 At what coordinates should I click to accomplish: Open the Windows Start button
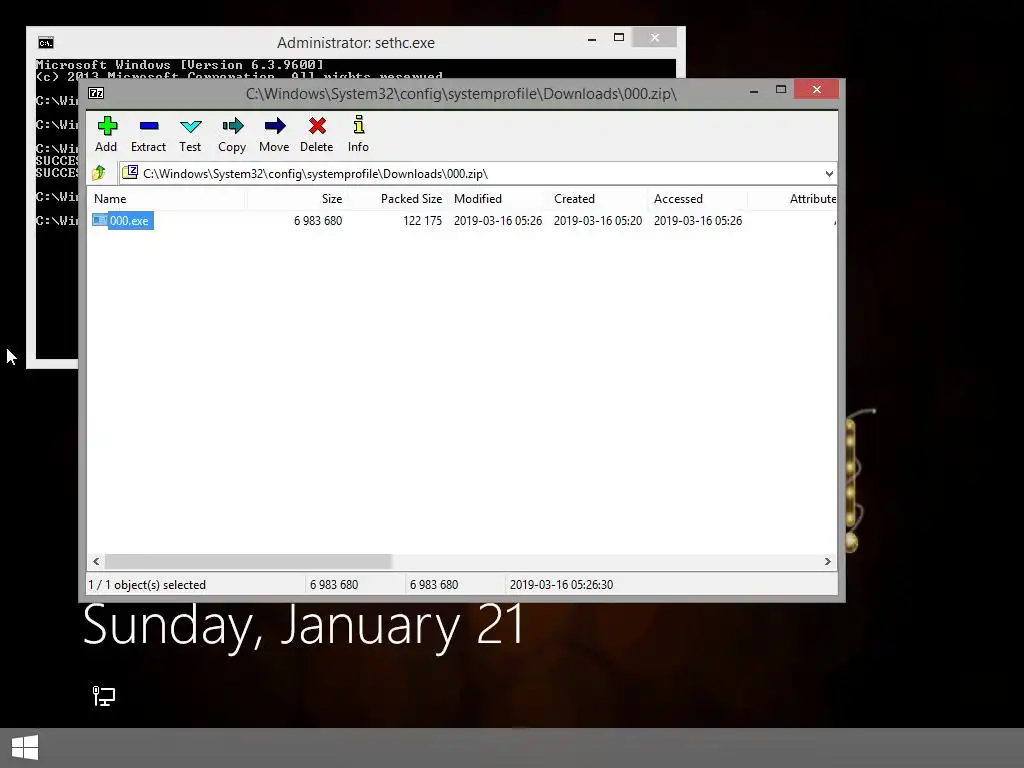pyautogui.click(x=25, y=747)
